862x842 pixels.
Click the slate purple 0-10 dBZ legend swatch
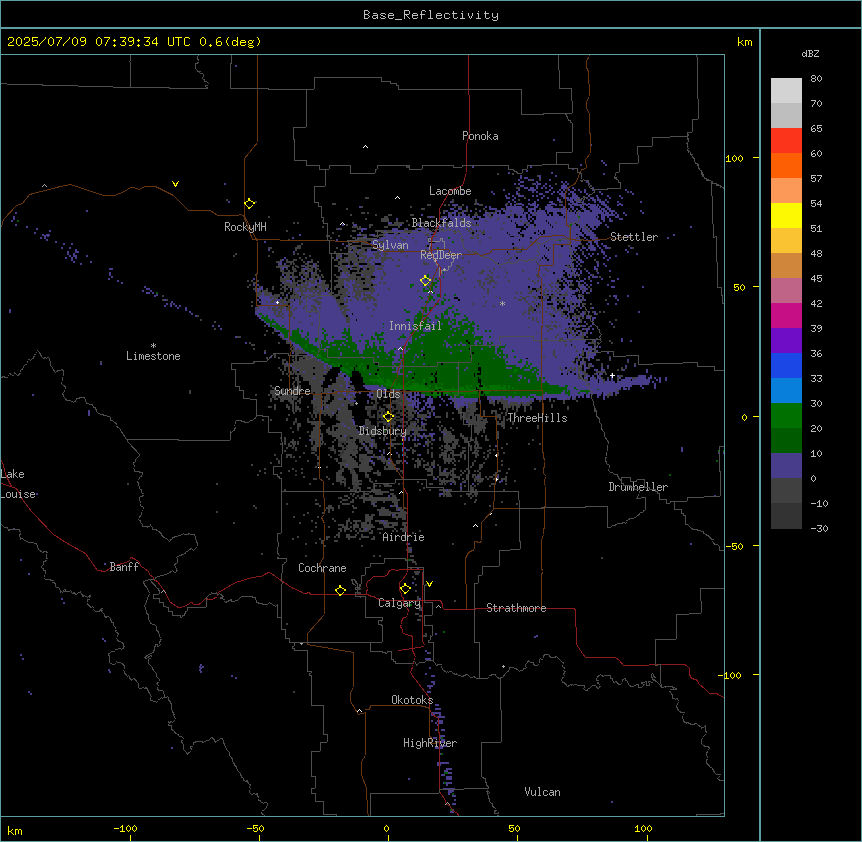point(786,466)
